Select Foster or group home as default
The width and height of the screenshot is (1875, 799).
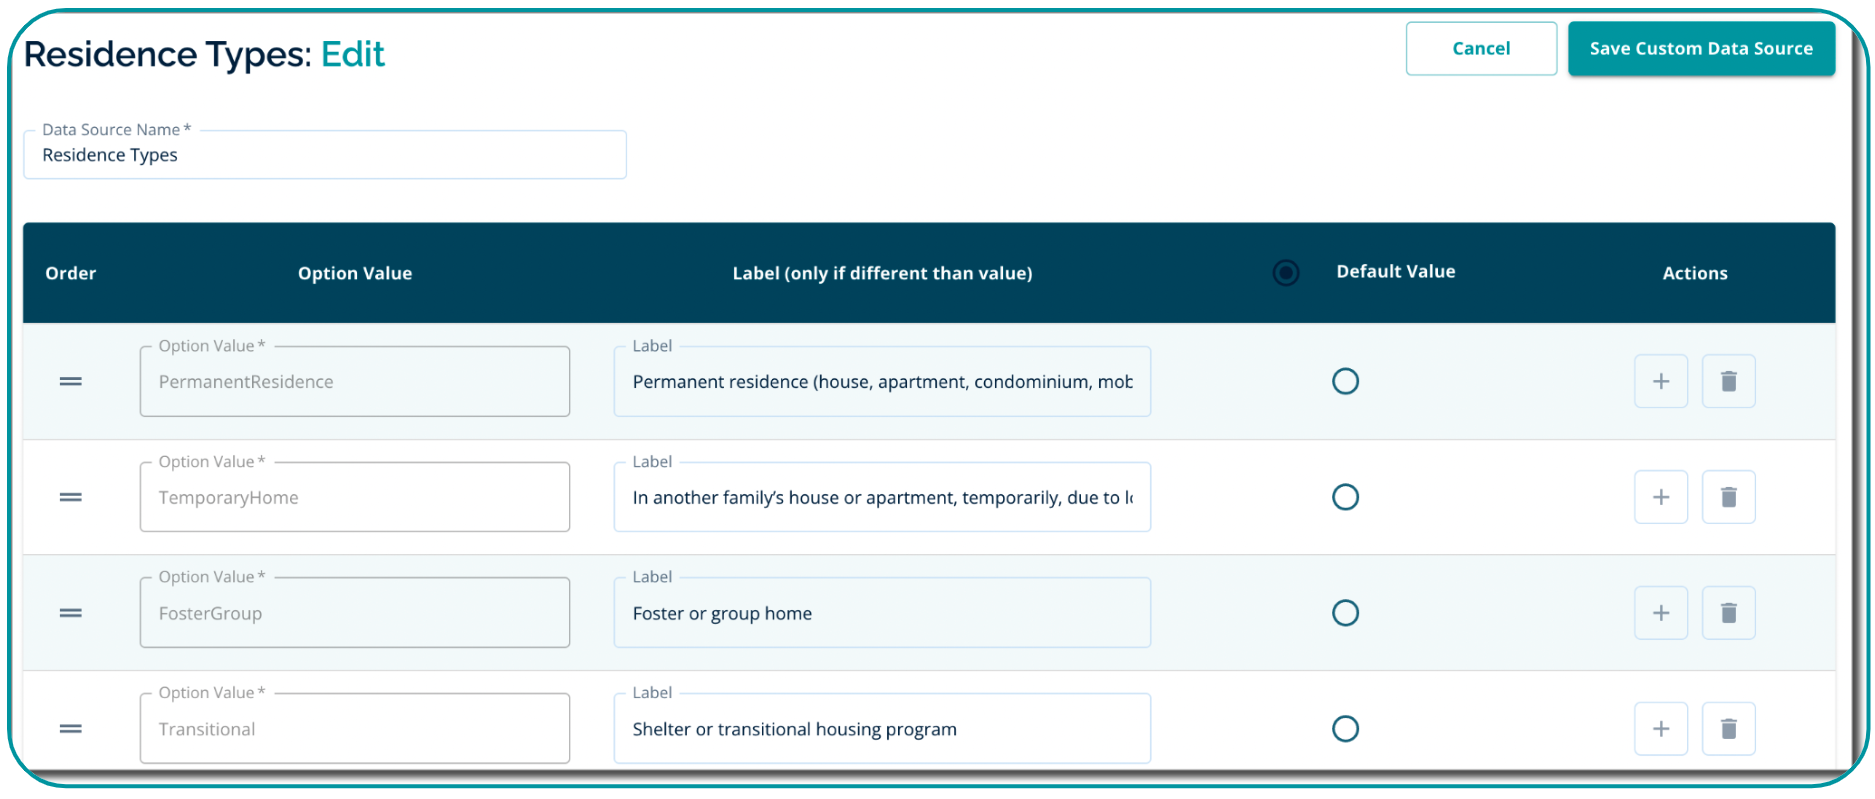1345,613
